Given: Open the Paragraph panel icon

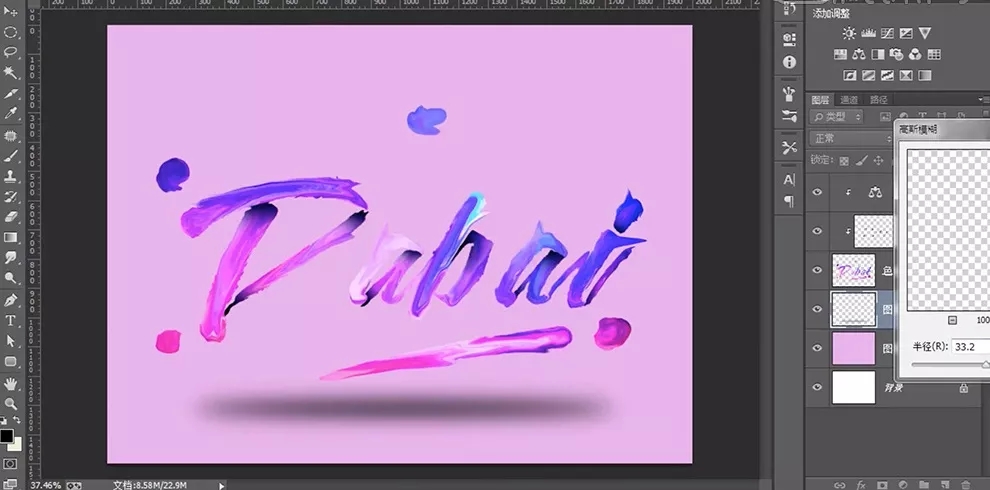Looking at the screenshot, I should (789, 201).
